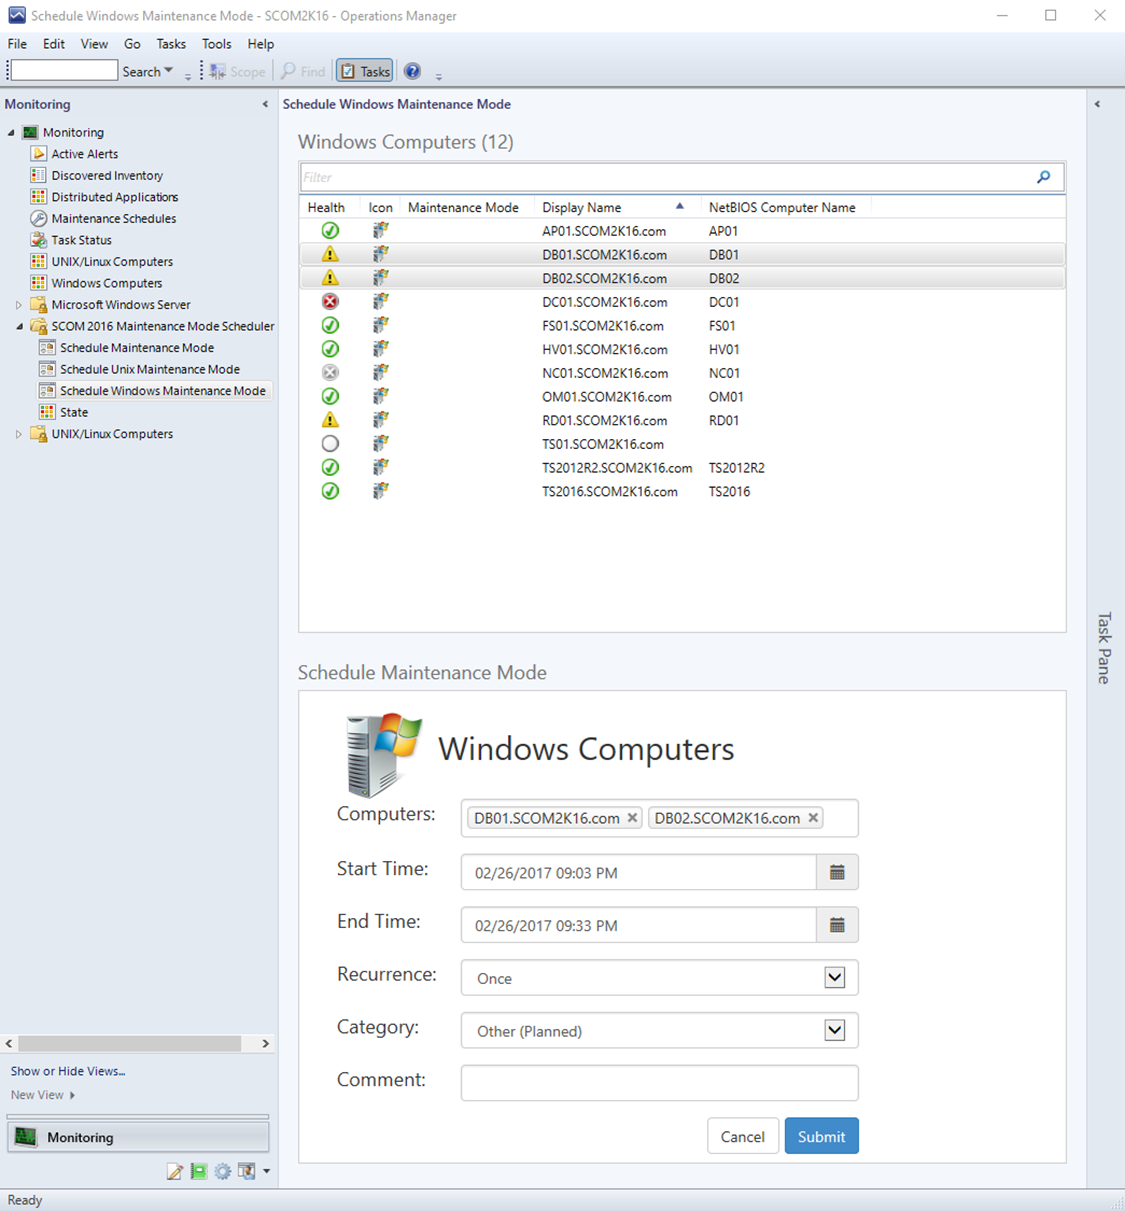The height and width of the screenshot is (1211, 1125).
Task: Click the Start Time input field
Action: 638,872
